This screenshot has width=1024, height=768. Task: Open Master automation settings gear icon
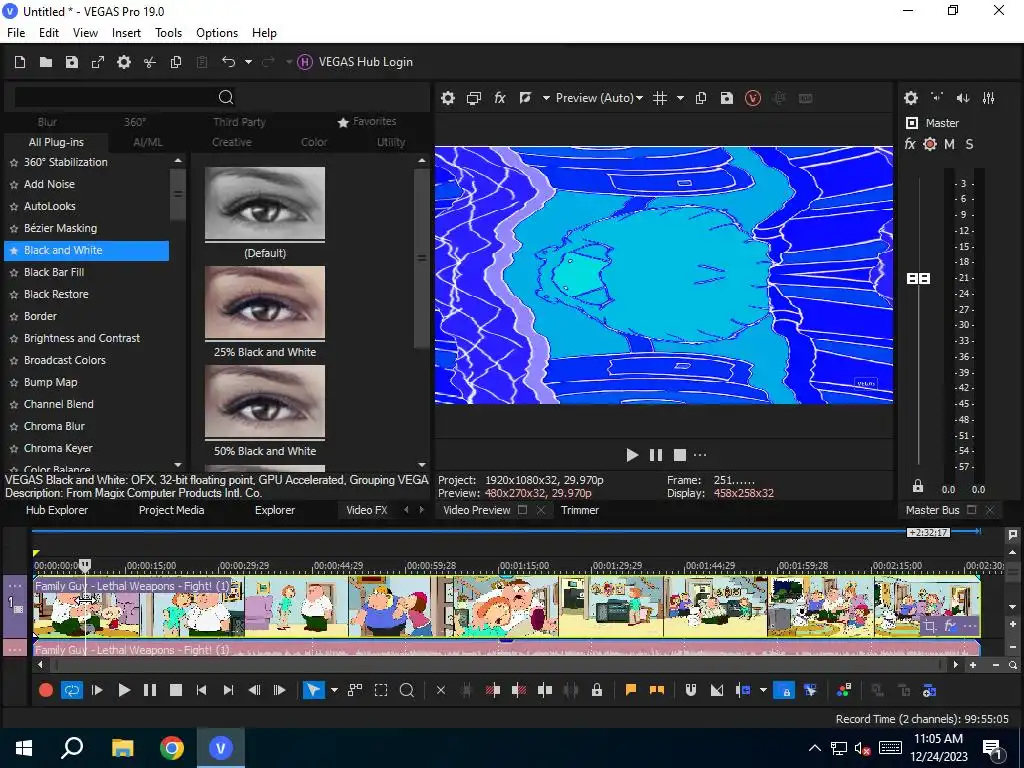tap(930, 144)
